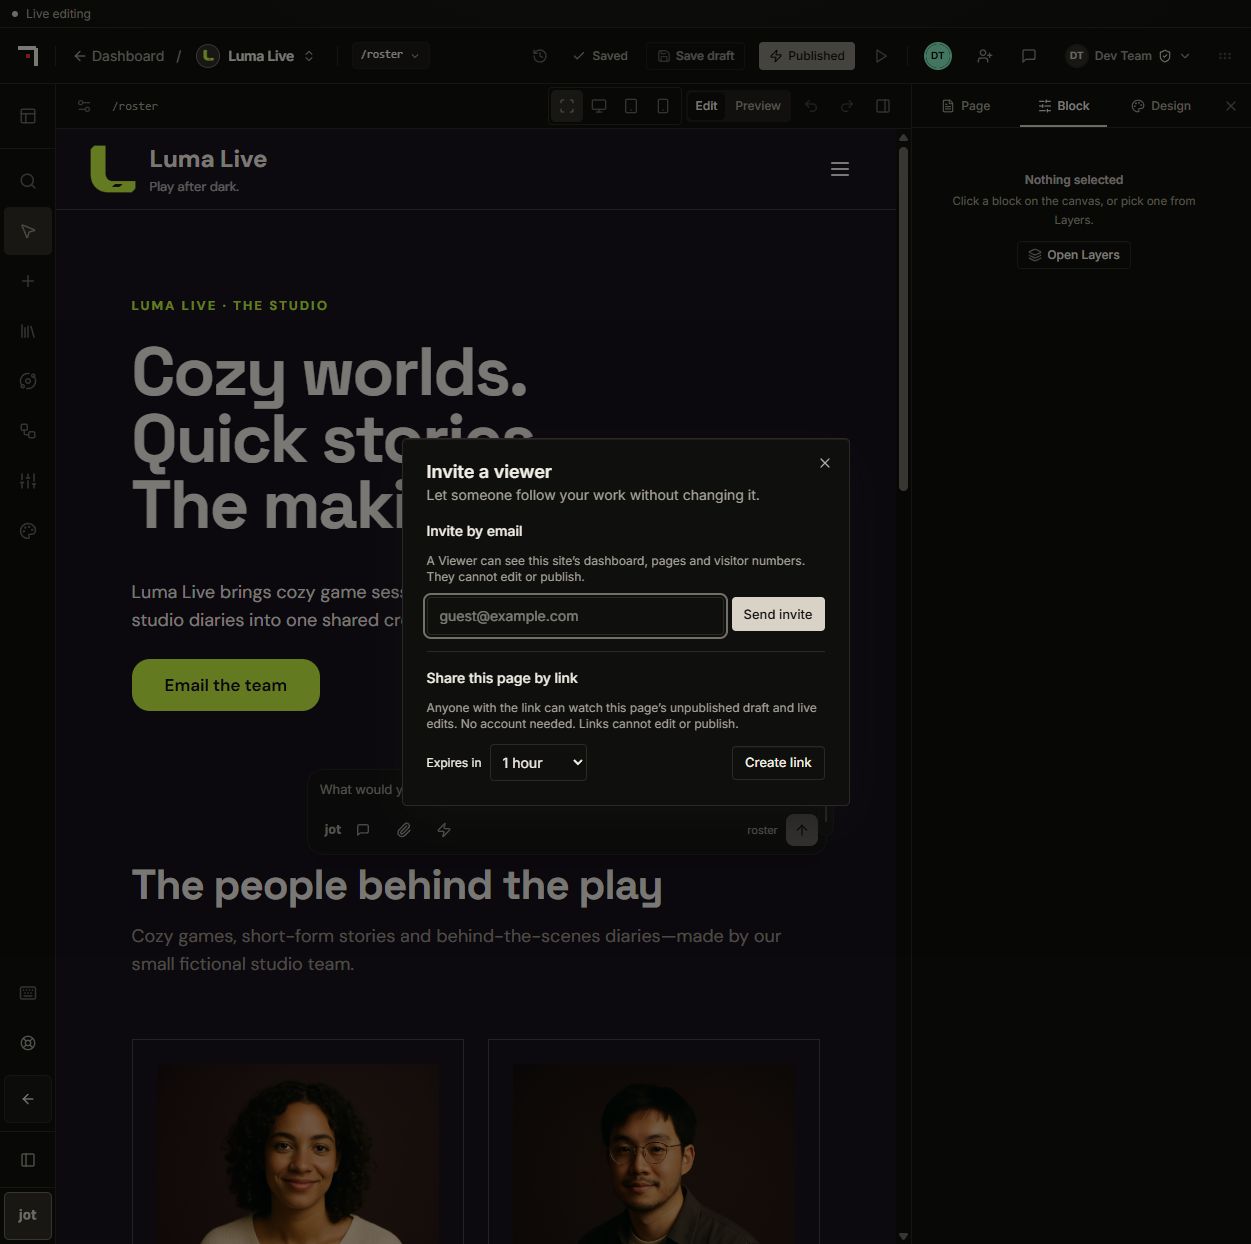The image size is (1251, 1244).
Task: Click the paperclip attach icon
Action: click(x=404, y=830)
